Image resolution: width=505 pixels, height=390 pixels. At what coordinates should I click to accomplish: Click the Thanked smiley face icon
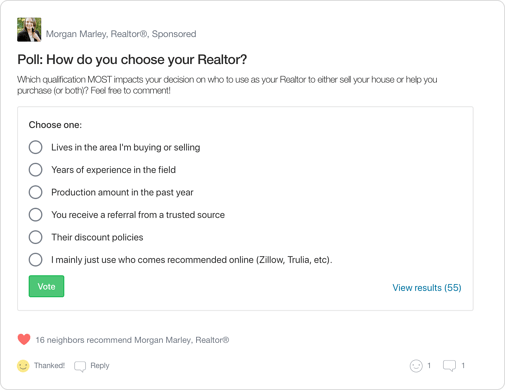(x=23, y=366)
